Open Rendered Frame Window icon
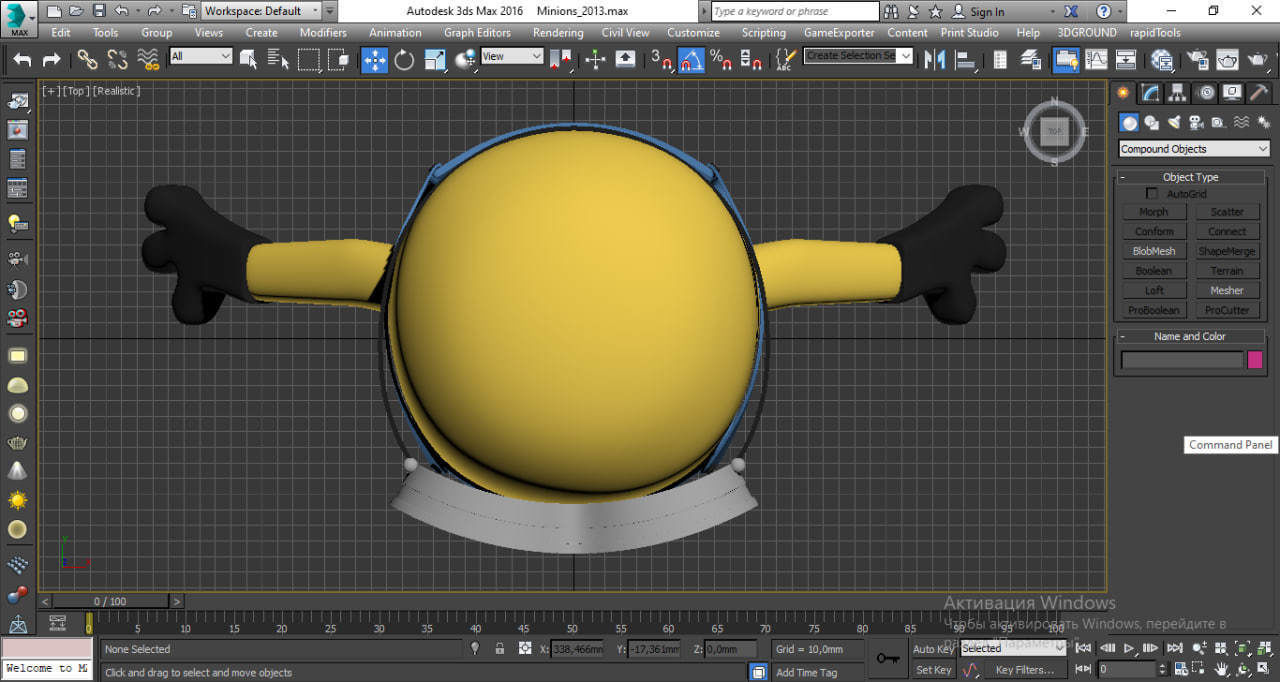 pos(1227,60)
